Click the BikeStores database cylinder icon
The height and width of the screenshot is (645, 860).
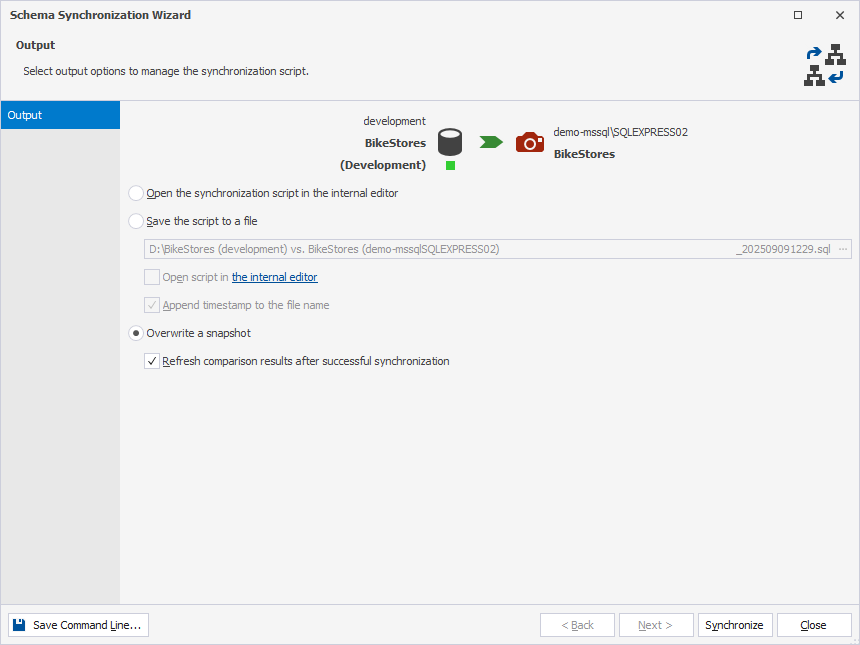[449, 140]
